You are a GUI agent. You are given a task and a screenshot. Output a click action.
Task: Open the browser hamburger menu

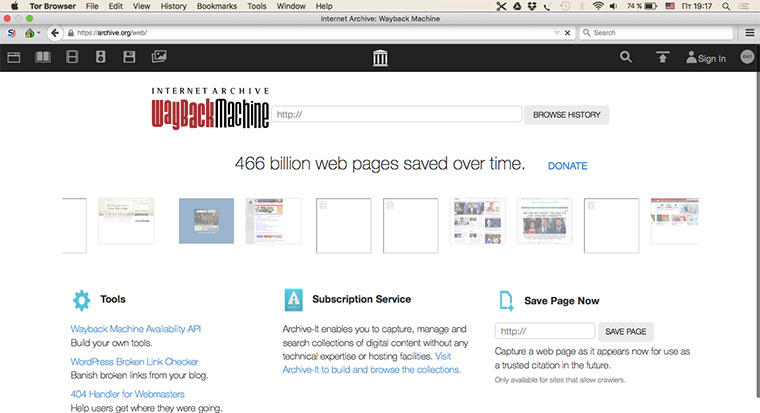(749, 33)
